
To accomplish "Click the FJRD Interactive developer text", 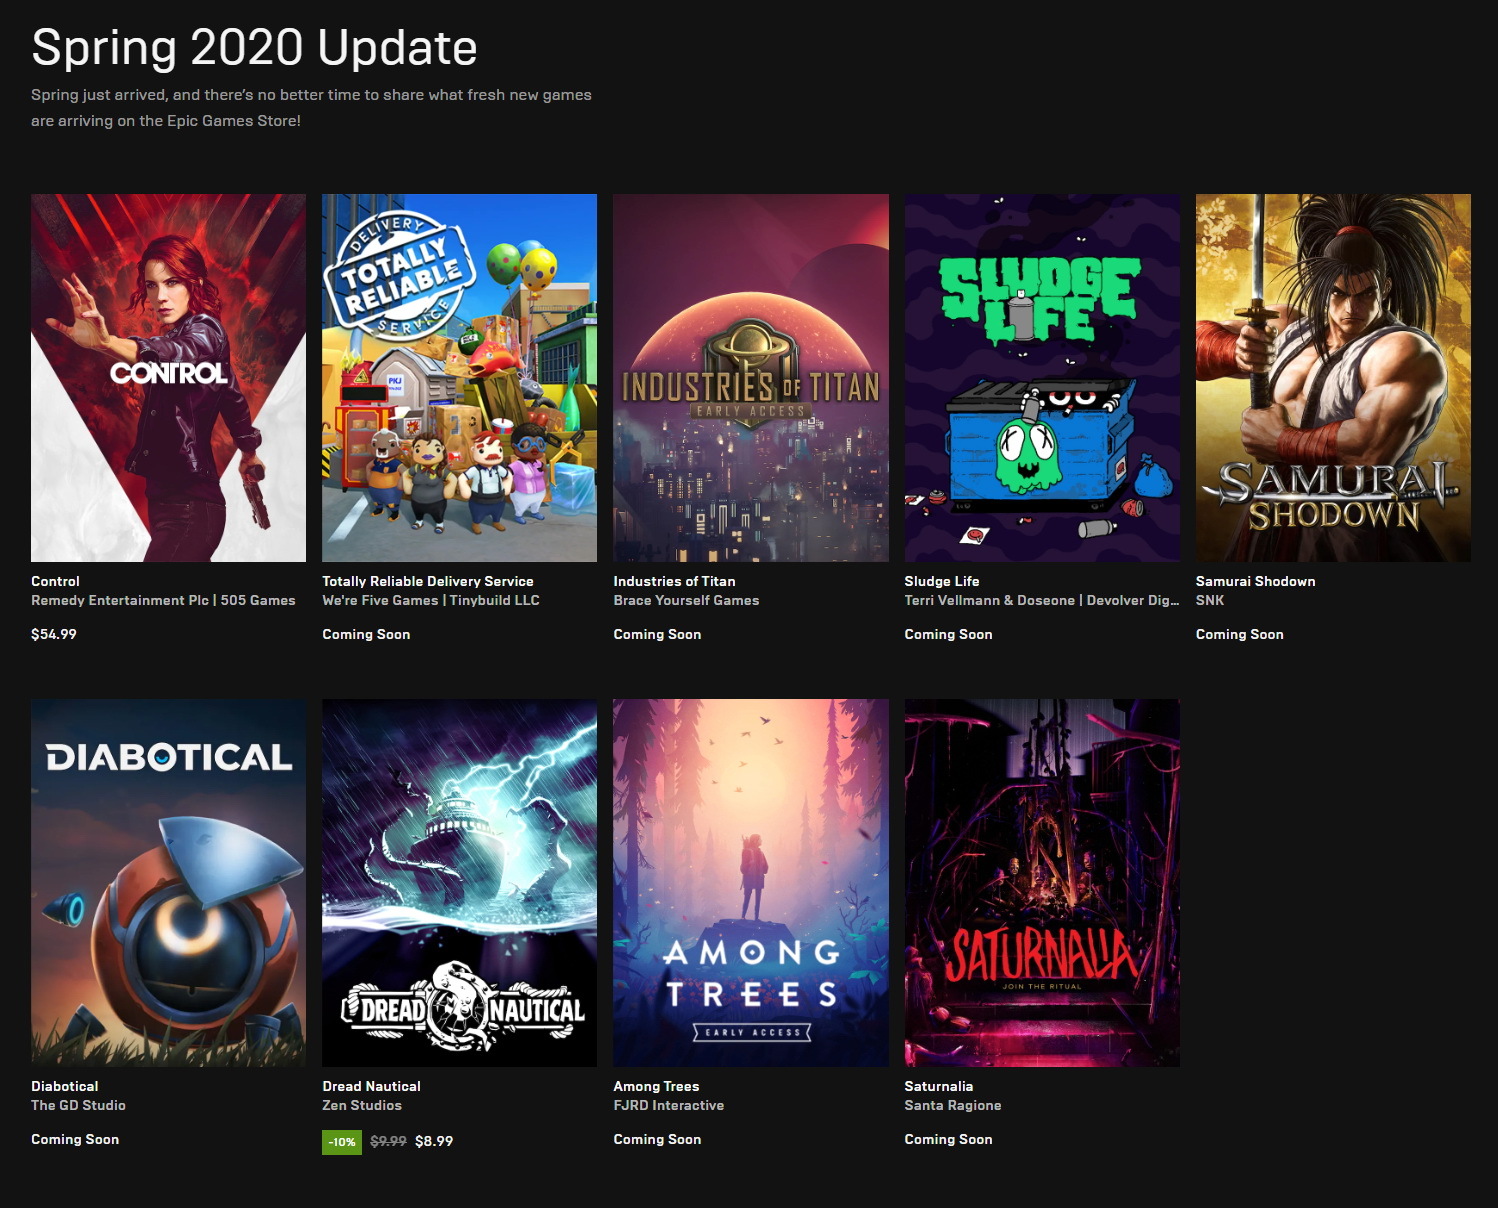I will point(669,1105).
